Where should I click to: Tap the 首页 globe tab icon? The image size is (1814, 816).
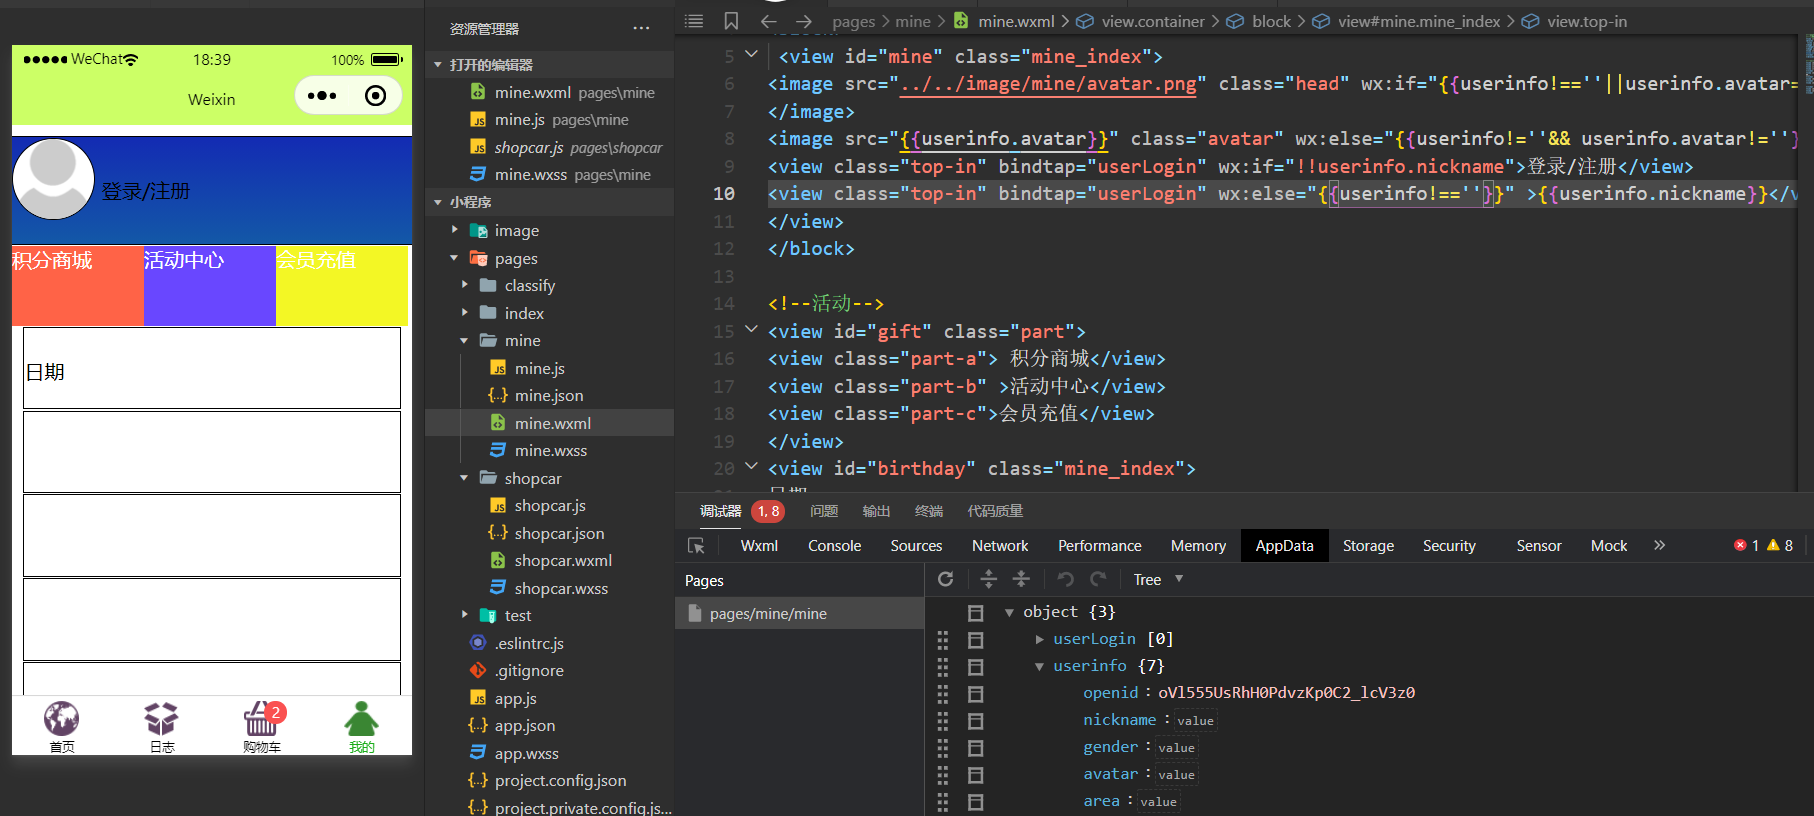point(62,719)
